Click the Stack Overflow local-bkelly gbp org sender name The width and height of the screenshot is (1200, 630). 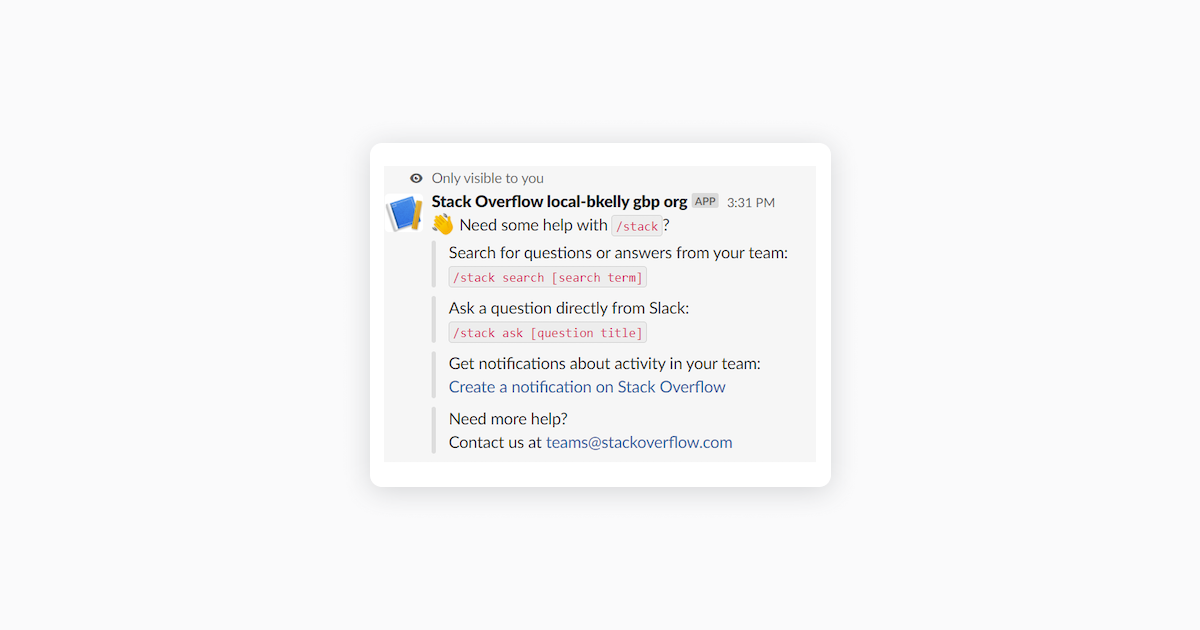click(559, 202)
